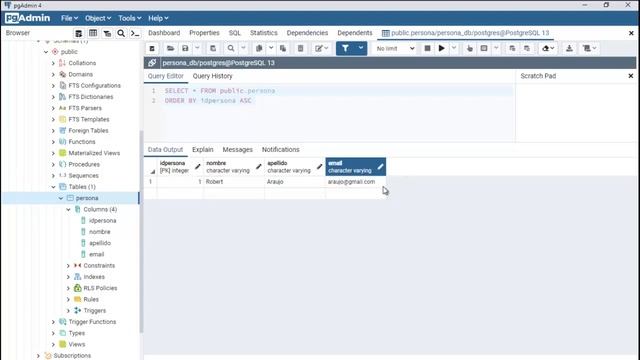Run the query with Execute play button

(x=441, y=48)
